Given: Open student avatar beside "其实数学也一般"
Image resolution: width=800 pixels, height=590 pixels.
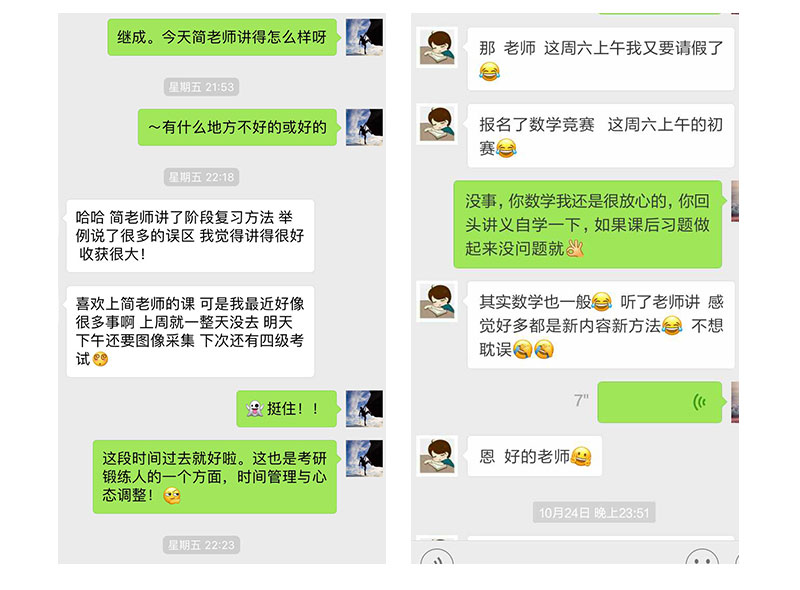Looking at the screenshot, I should (x=437, y=302).
